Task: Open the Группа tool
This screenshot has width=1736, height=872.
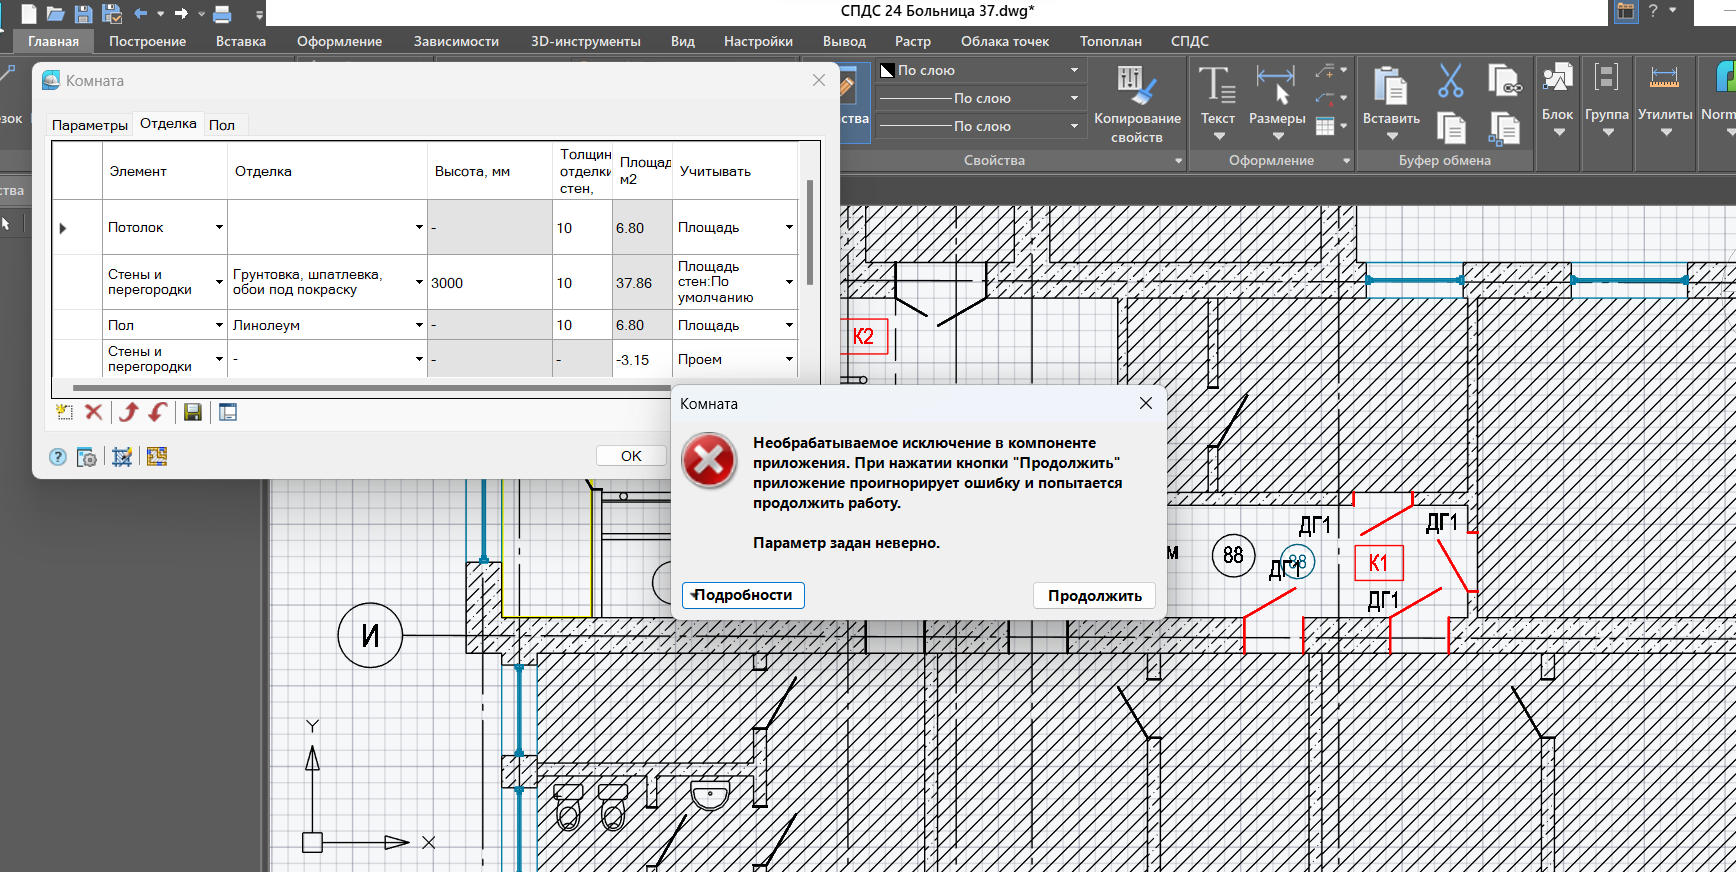Action: [1607, 100]
